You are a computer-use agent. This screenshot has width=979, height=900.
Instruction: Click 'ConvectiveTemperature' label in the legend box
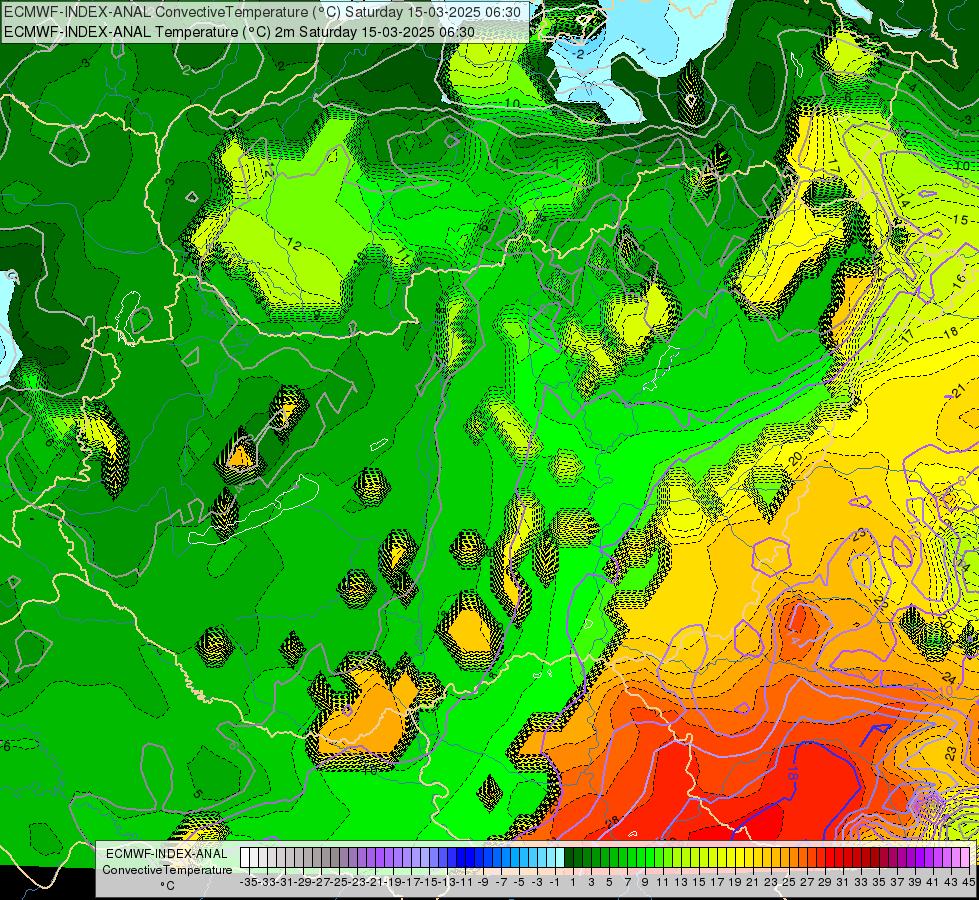tap(167, 870)
